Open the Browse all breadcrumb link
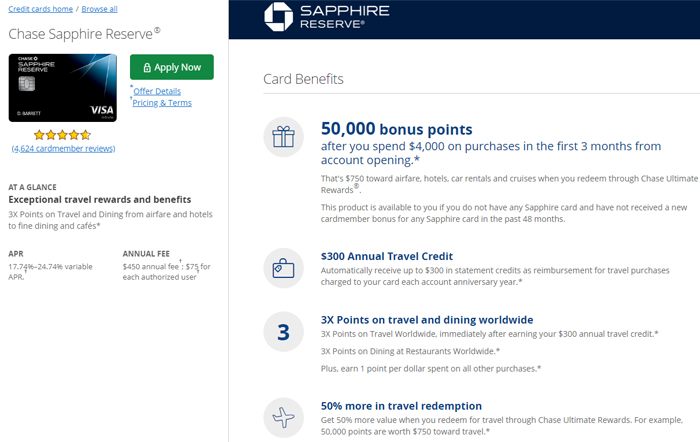The height and width of the screenshot is (442, 700). (x=100, y=9)
